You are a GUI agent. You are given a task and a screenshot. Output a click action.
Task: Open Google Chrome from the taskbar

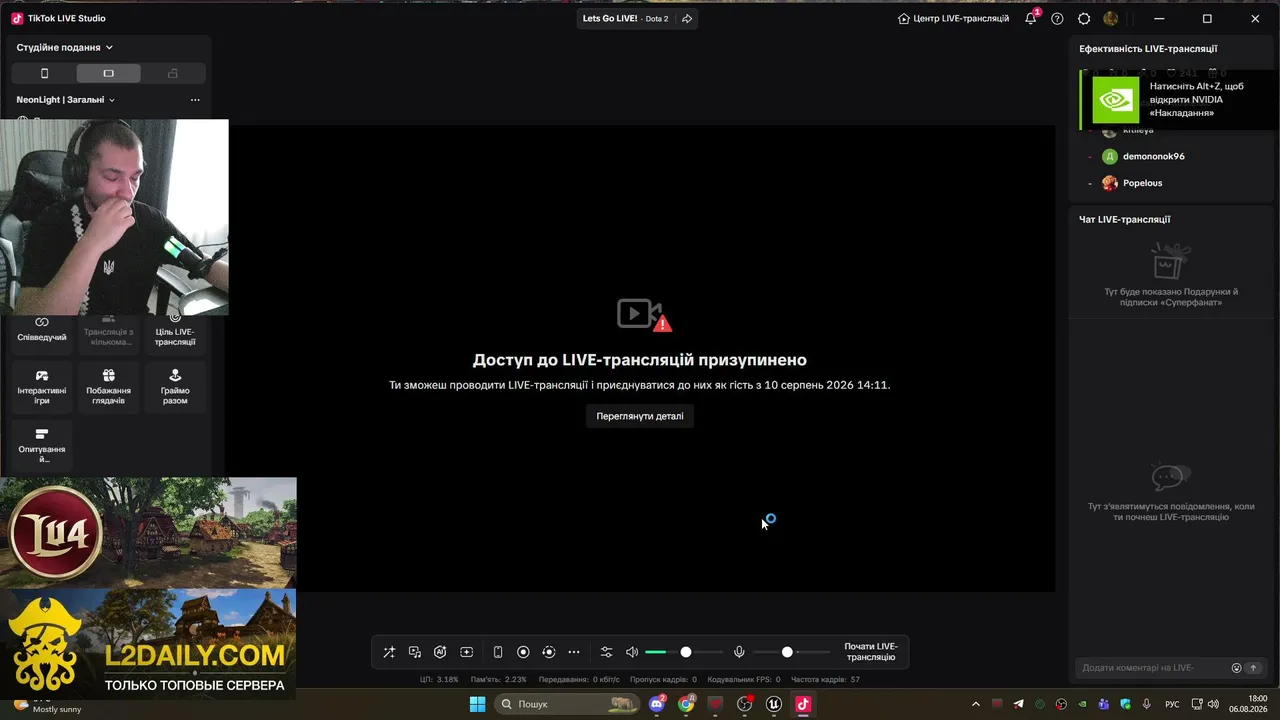686,704
